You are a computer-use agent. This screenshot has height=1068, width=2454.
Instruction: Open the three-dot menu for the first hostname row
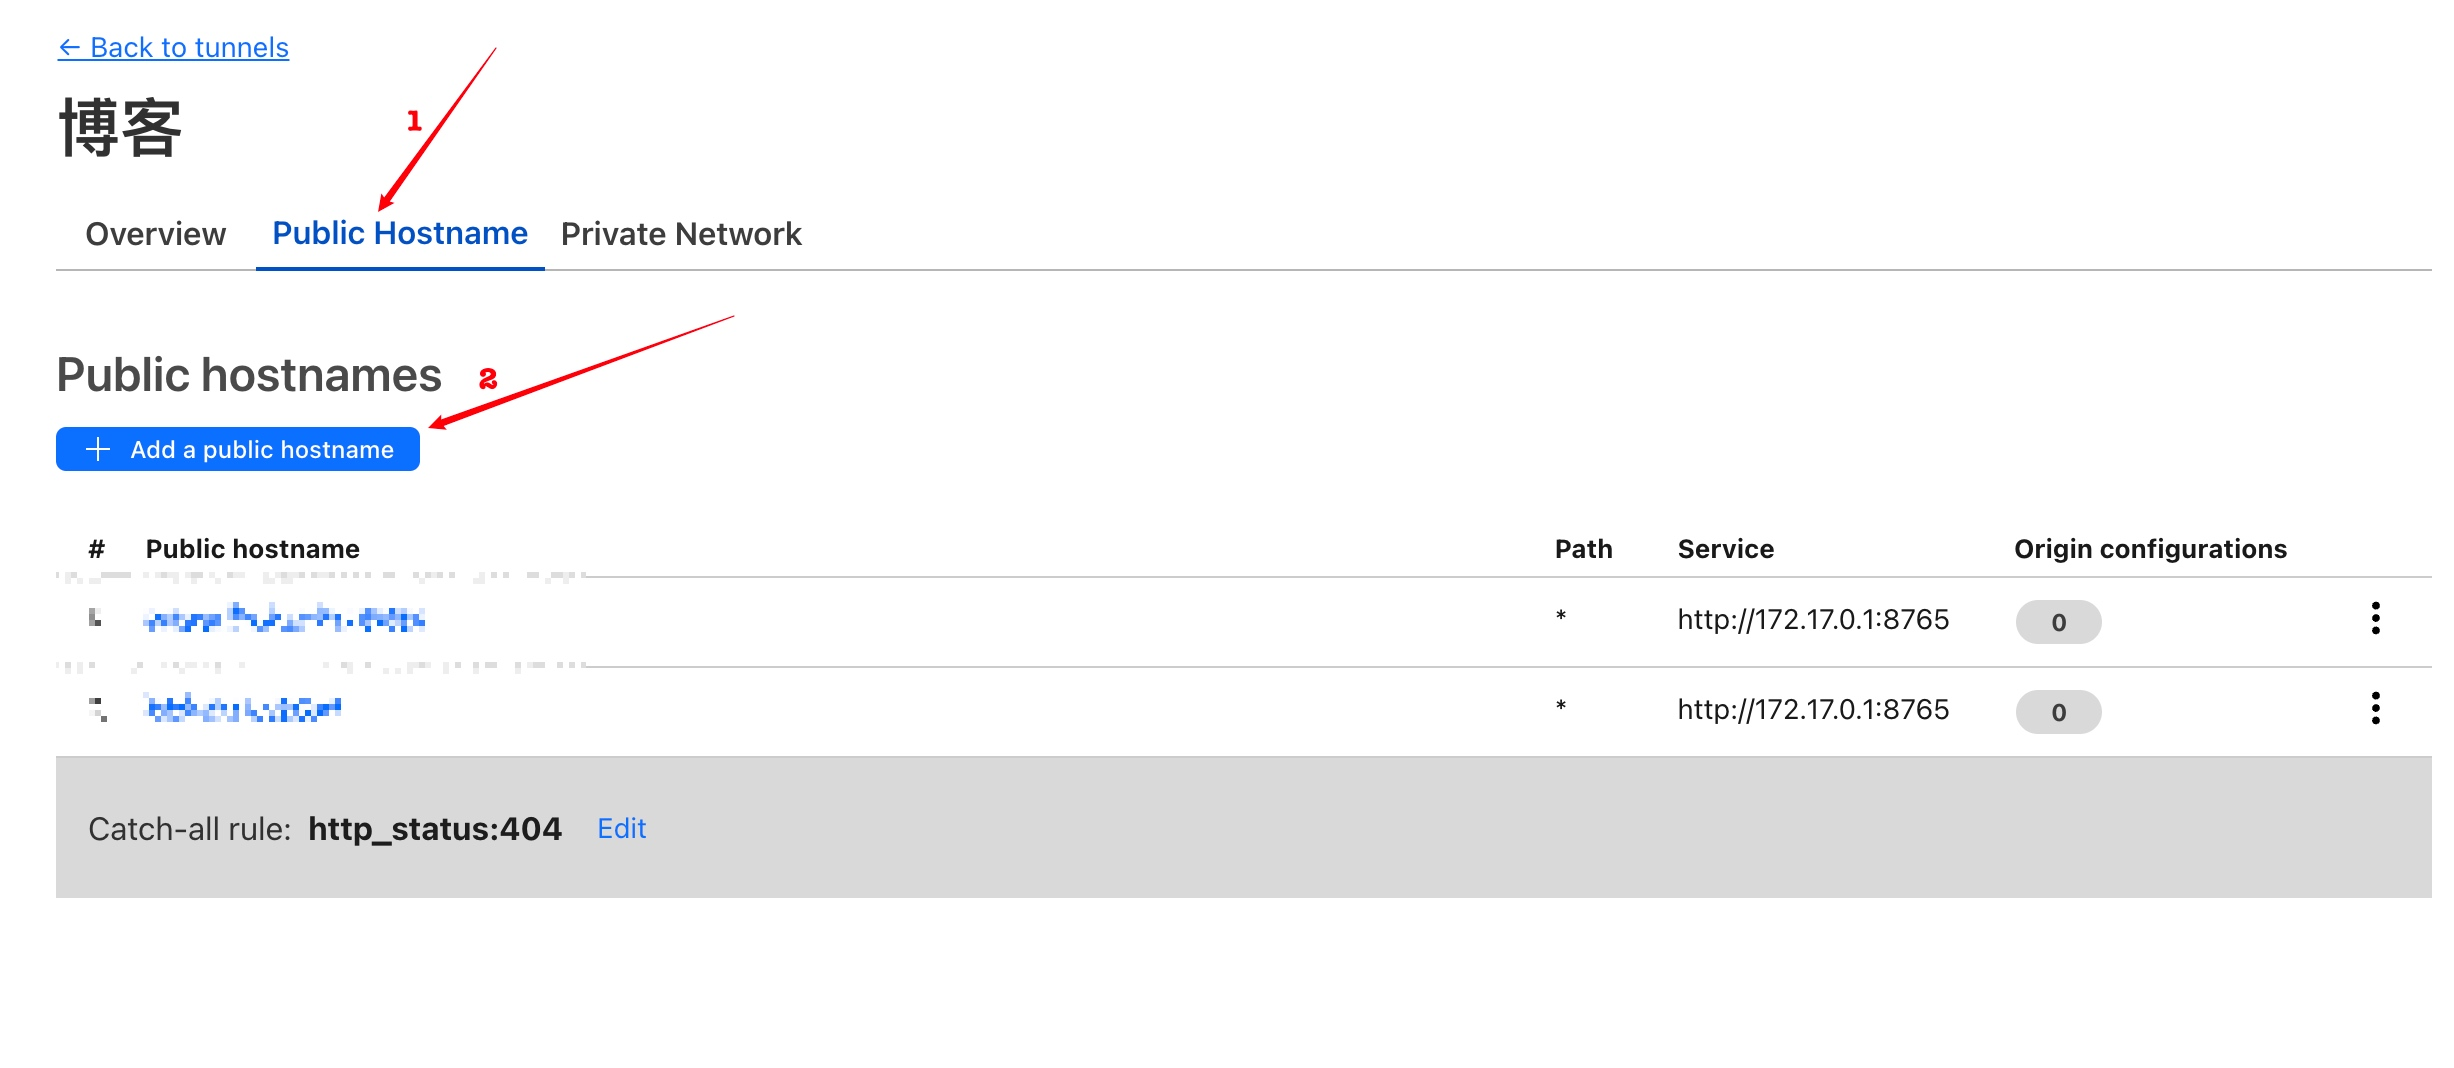coord(2375,619)
